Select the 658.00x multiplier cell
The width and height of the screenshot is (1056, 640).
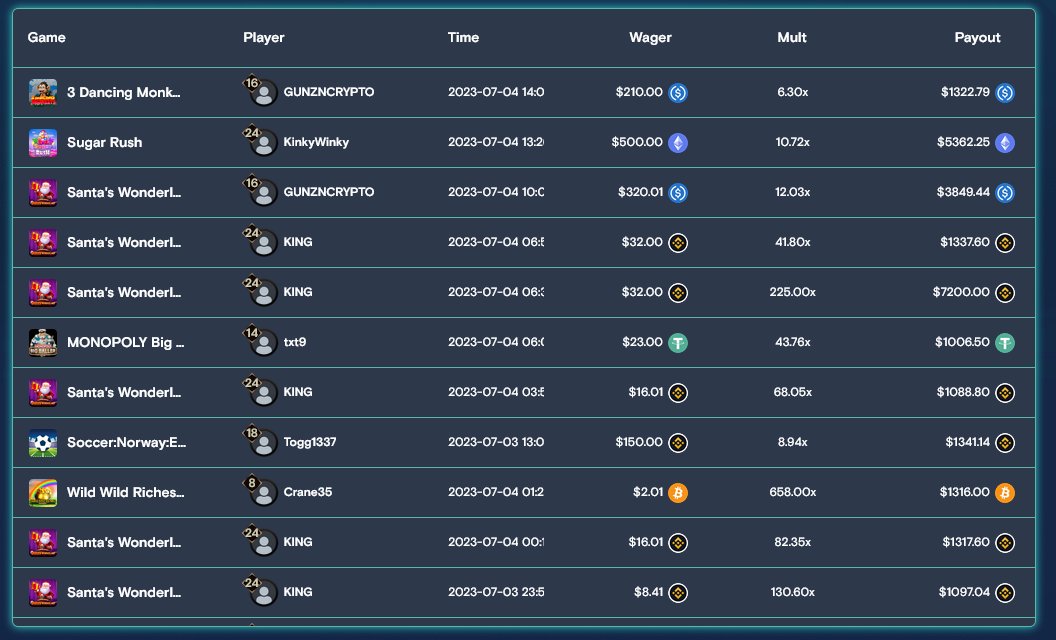coord(793,492)
